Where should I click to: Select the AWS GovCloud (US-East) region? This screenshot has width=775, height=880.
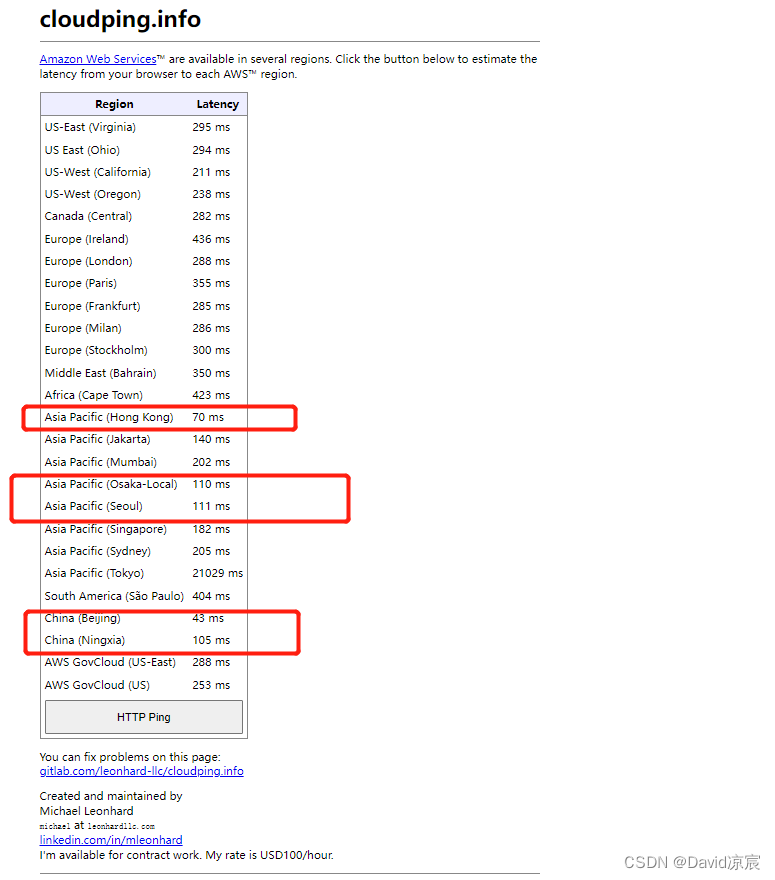tap(110, 662)
